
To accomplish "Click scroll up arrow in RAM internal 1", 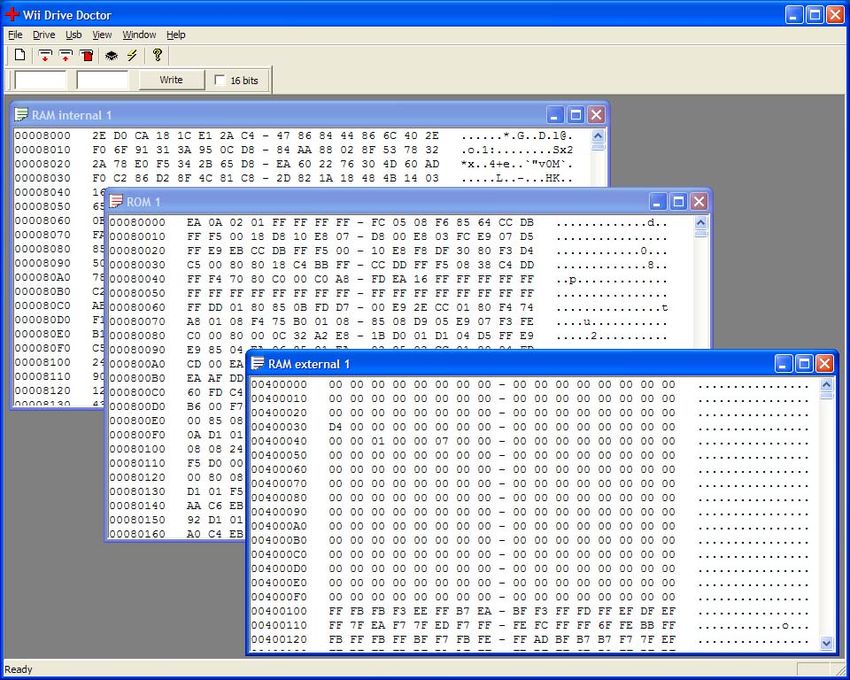I will pyautogui.click(x=597, y=136).
